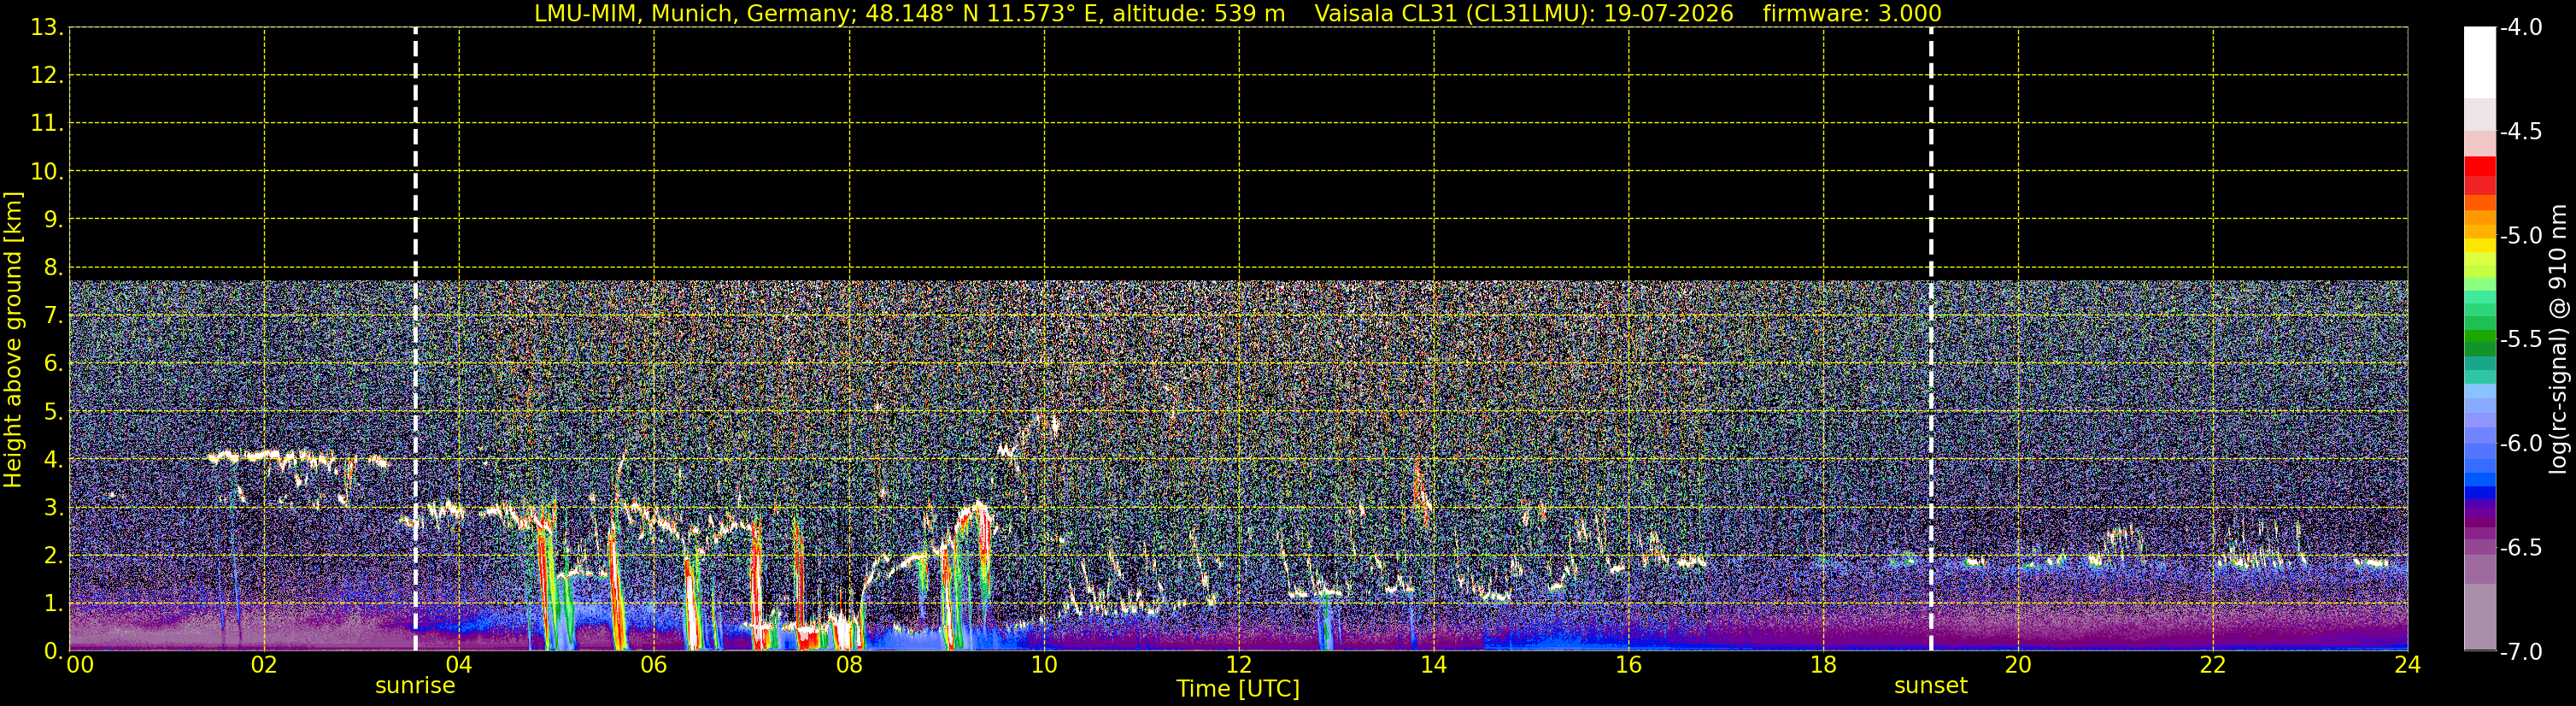Click the colorbar tick label '-7.0'
This screenshot has height=706, width=2576.
[2520, 651]
